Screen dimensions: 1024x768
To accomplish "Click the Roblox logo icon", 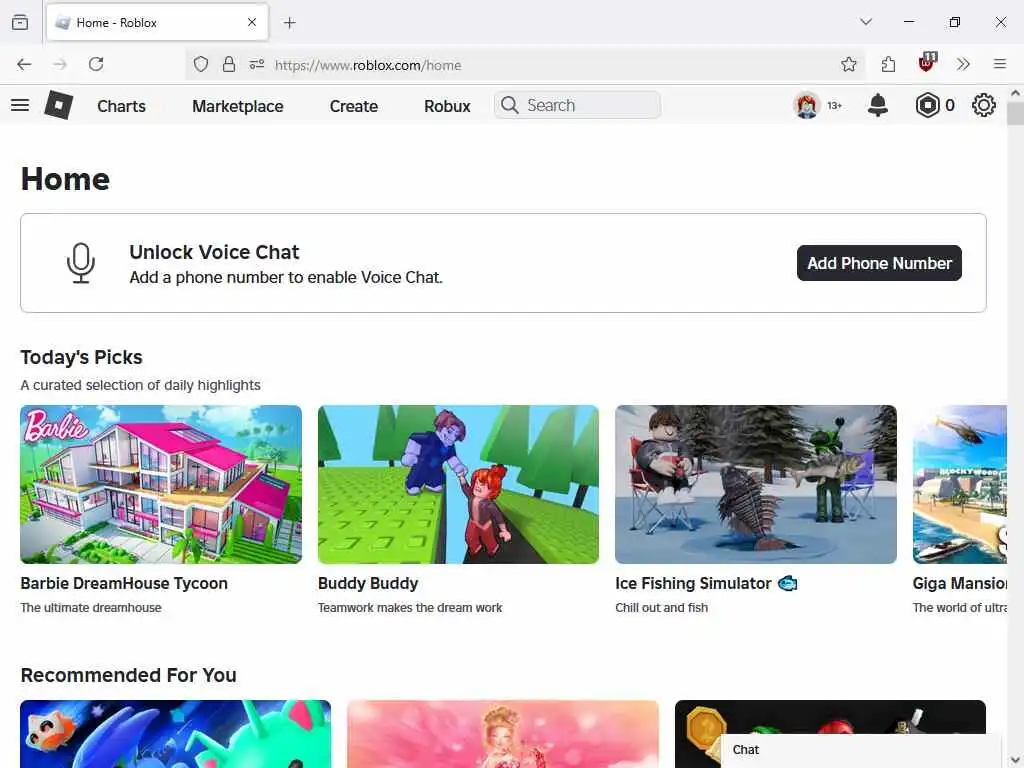I will (x=59, y=105).
